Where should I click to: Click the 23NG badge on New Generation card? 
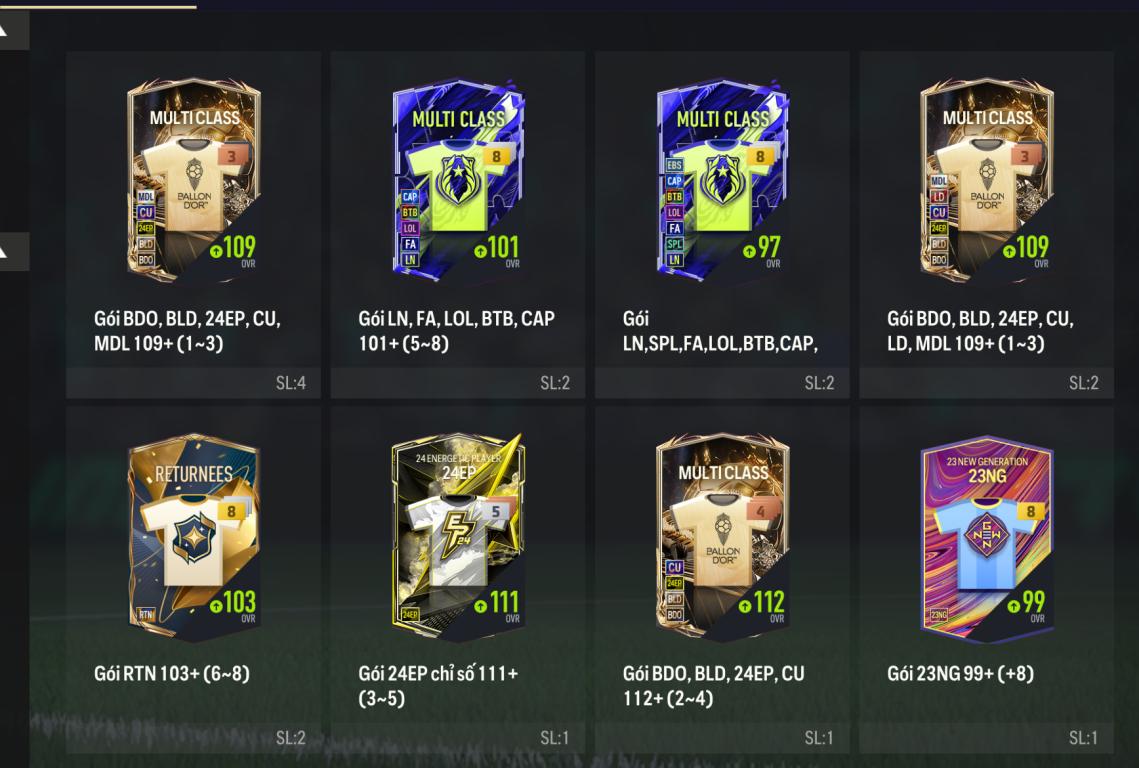939,615
